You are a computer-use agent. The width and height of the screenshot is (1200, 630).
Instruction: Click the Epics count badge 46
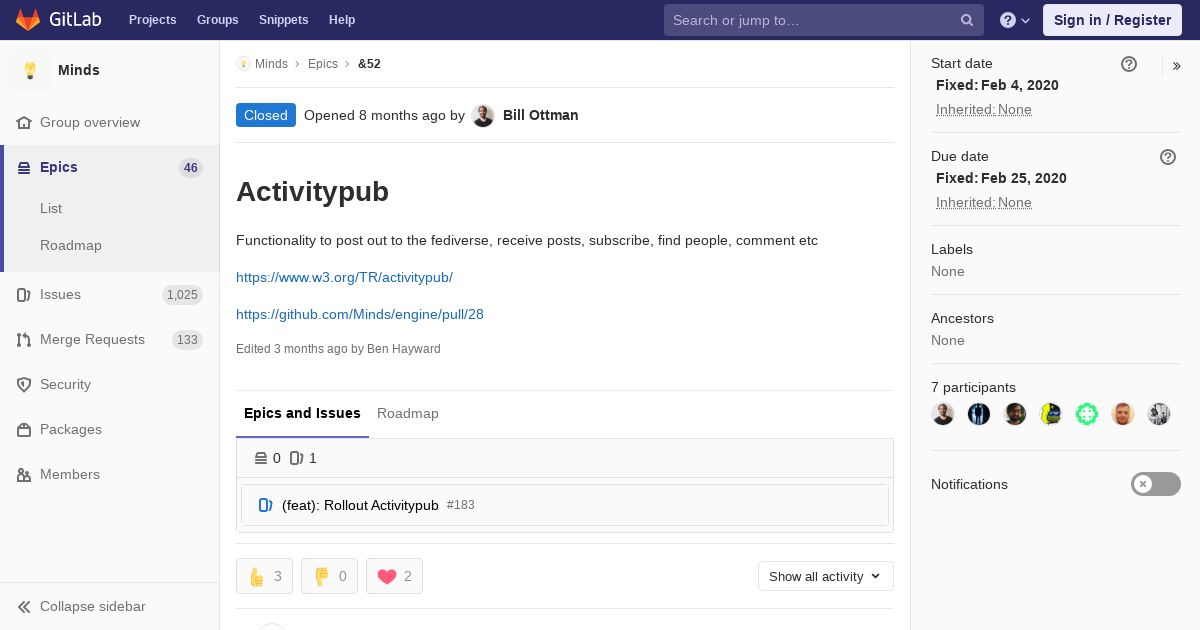[191, 168]
